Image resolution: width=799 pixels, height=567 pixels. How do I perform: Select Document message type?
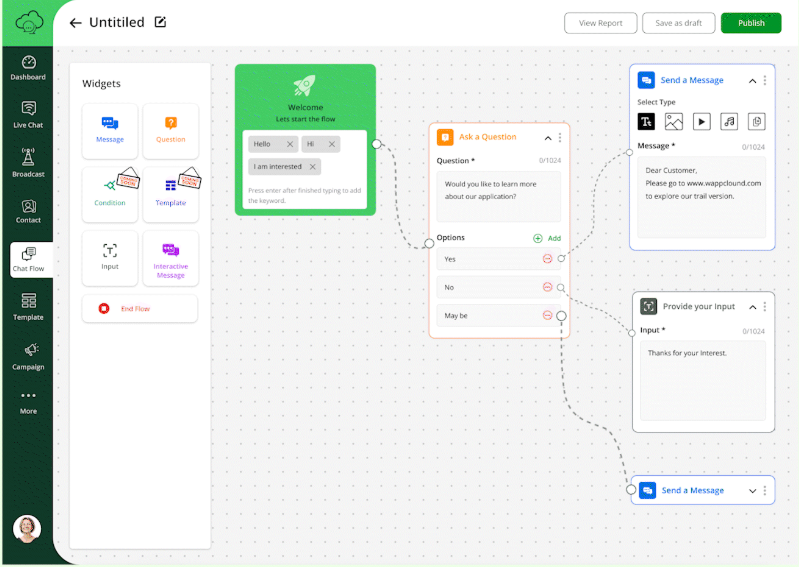tap(757, 122)
